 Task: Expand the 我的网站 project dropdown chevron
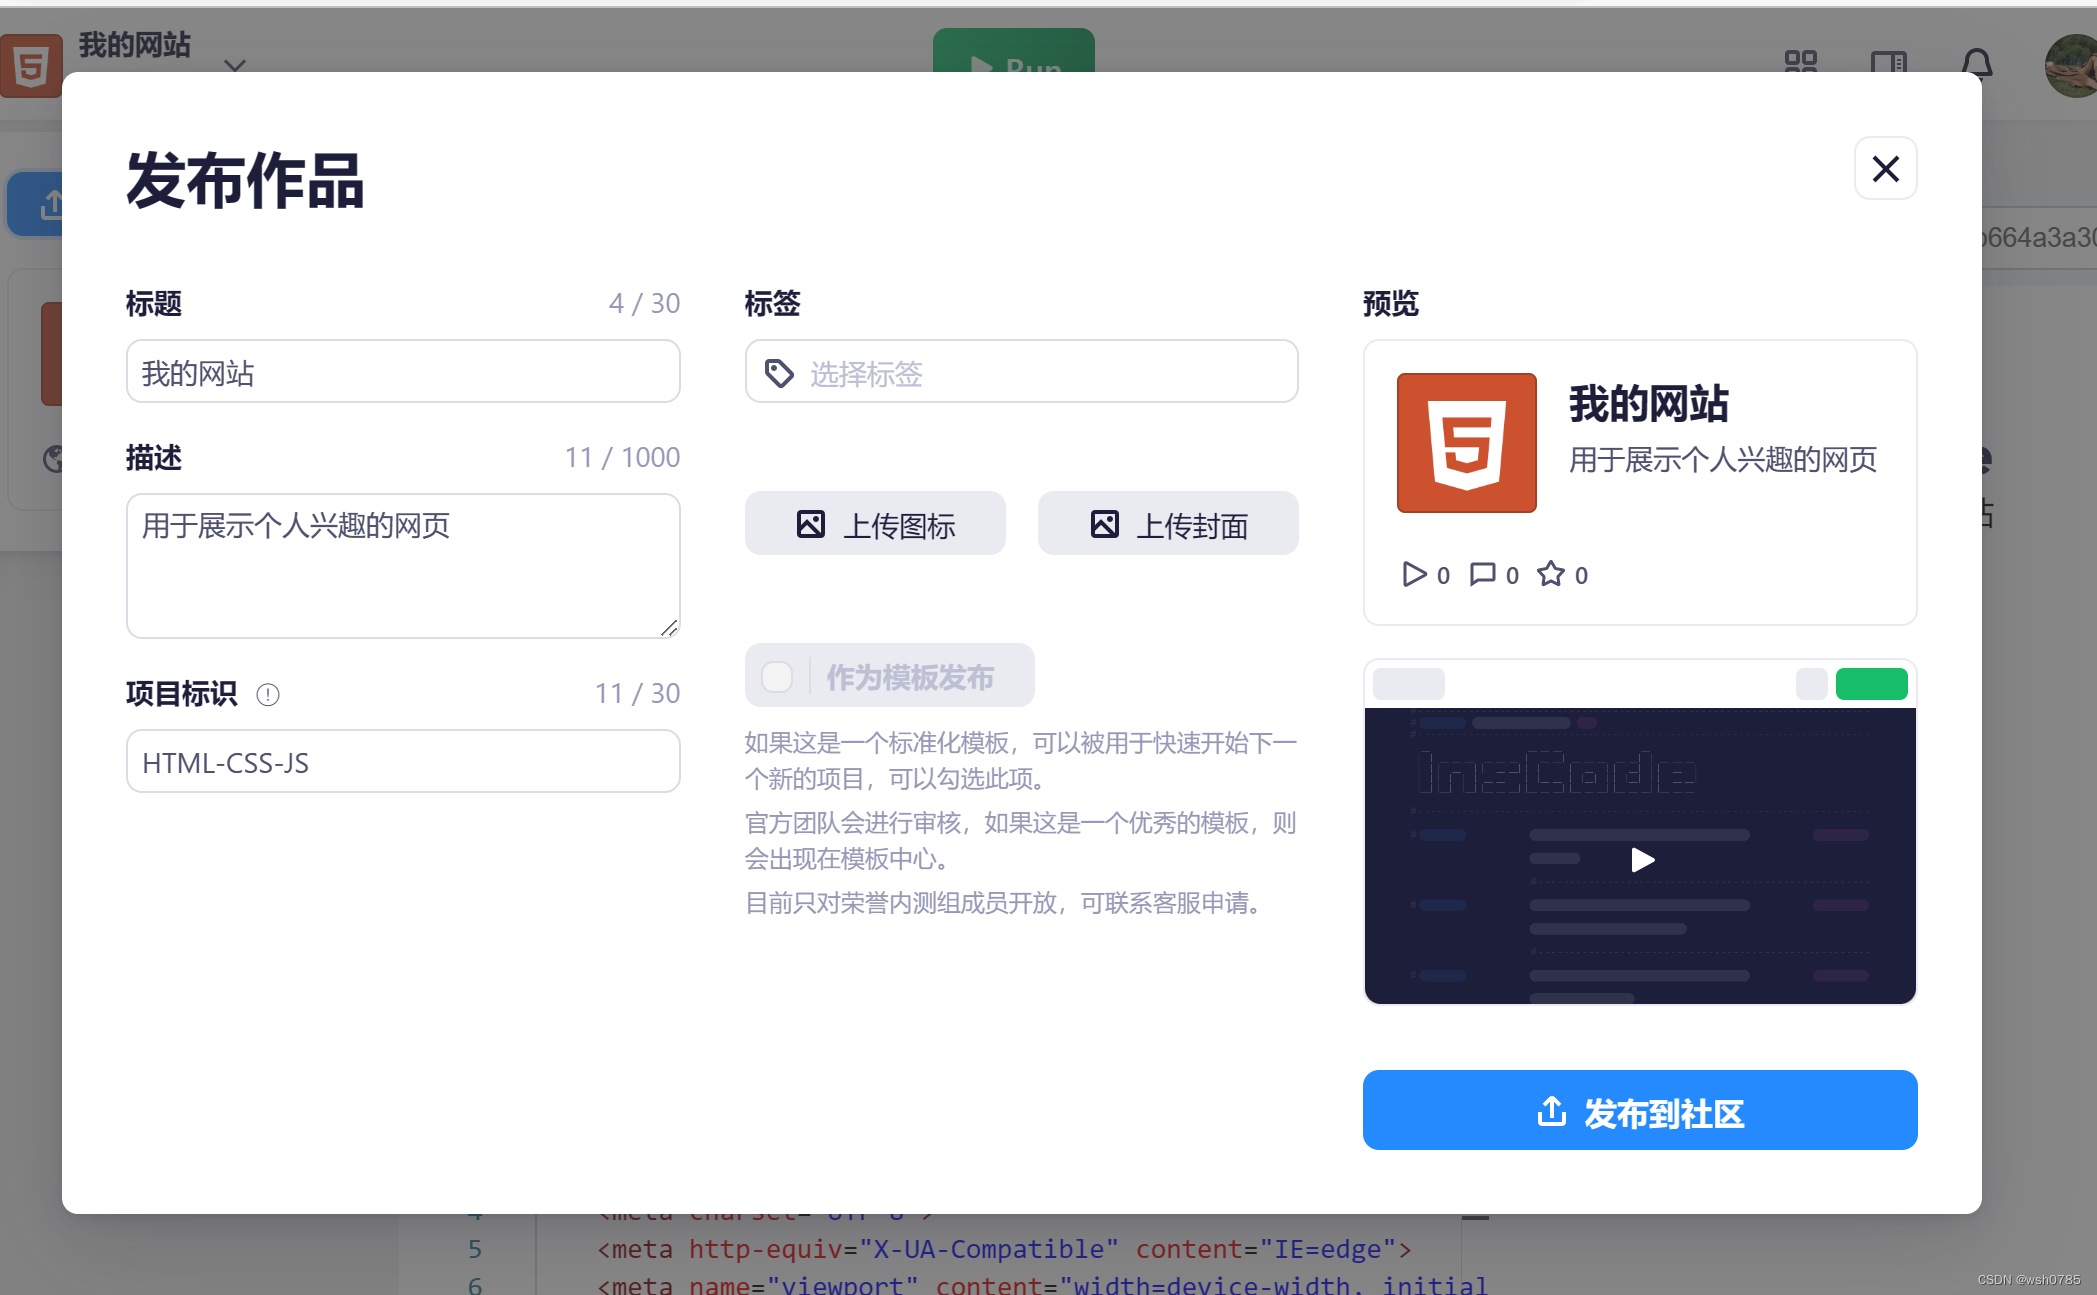235,66
